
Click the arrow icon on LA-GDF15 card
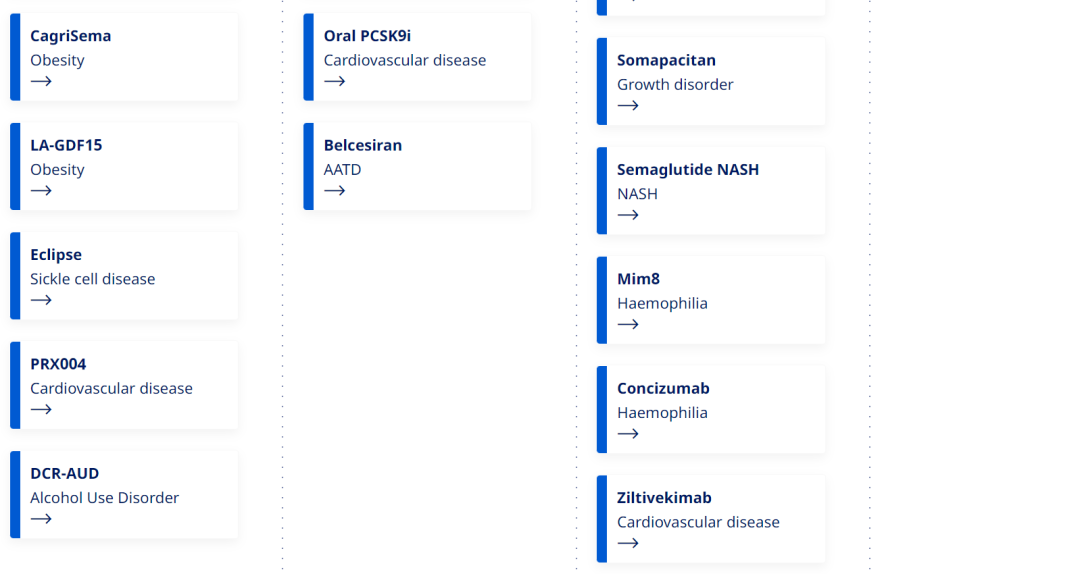[41, 191]
